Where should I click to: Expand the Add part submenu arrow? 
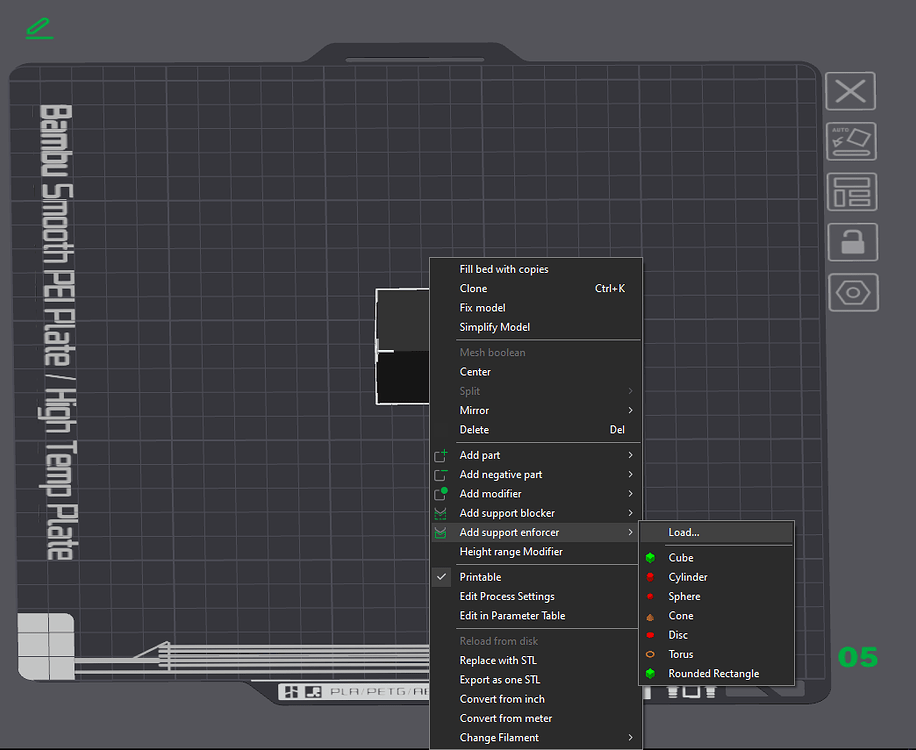(630, 455)
